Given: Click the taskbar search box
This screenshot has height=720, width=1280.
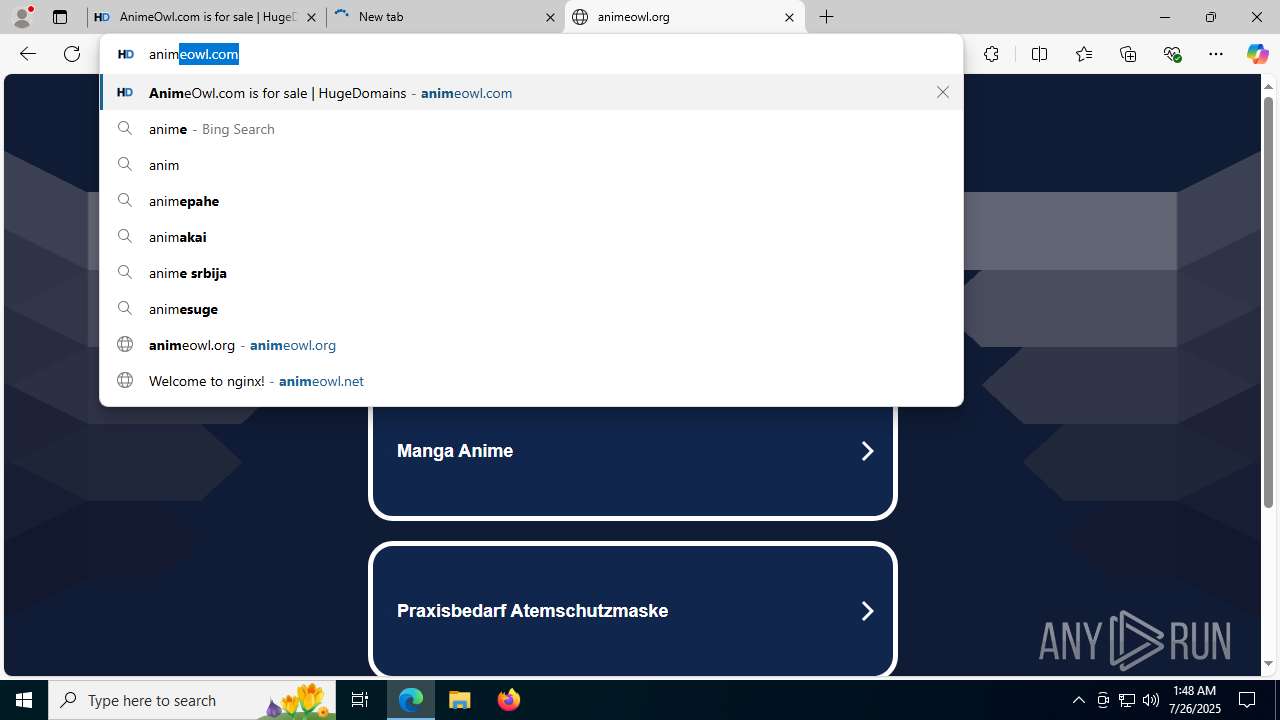Looking at the screenshot, I should (x=194, y=700).
